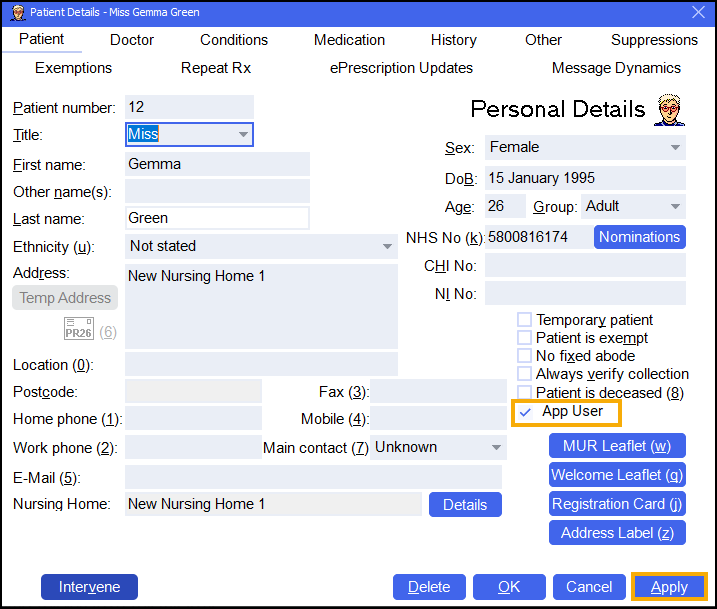The height and width of the screenshot is (609, 717).
Task: Check the Always verify collection option
Action: (524, 374)
